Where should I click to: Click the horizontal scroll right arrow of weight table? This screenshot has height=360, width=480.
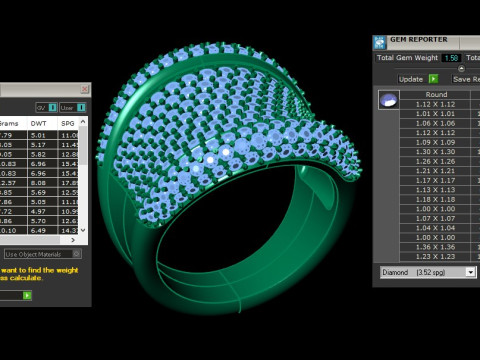[x=73, y=240]
